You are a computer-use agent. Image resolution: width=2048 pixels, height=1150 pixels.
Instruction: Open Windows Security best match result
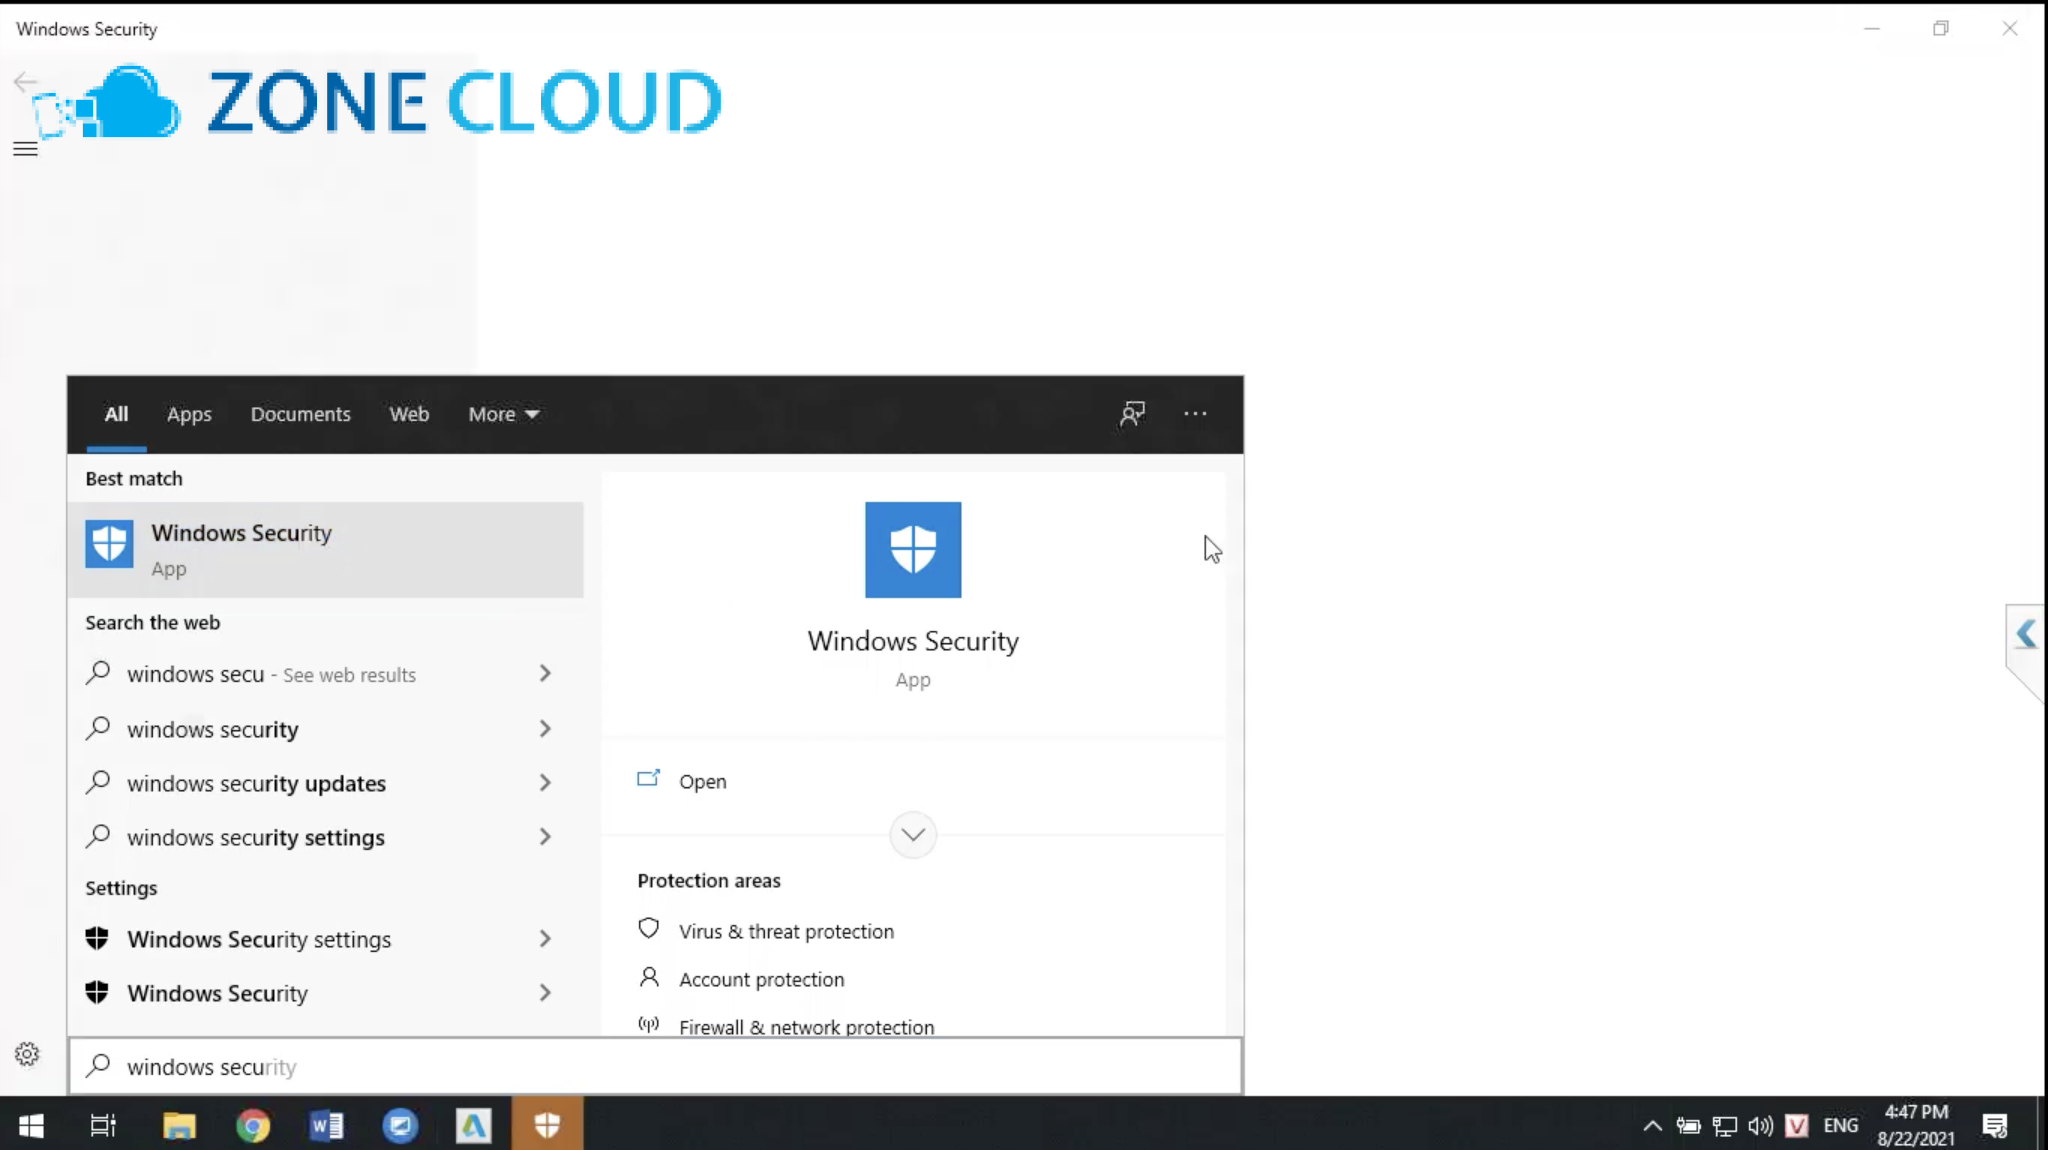[325, 549]
